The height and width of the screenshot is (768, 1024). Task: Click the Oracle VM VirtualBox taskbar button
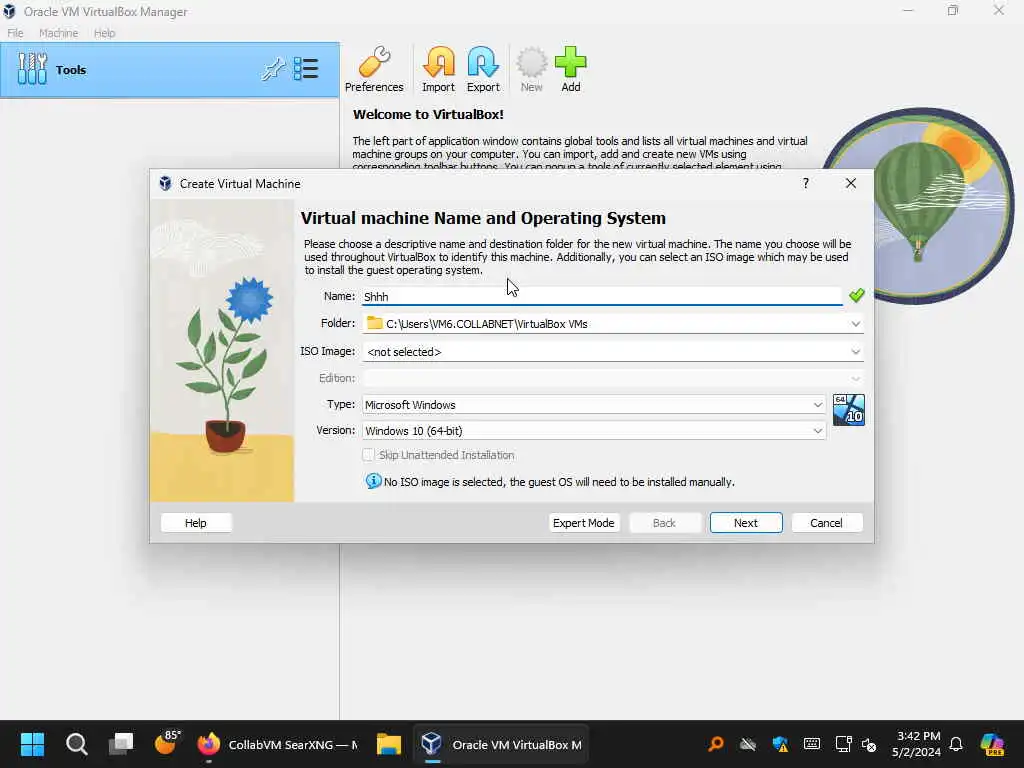501,744
